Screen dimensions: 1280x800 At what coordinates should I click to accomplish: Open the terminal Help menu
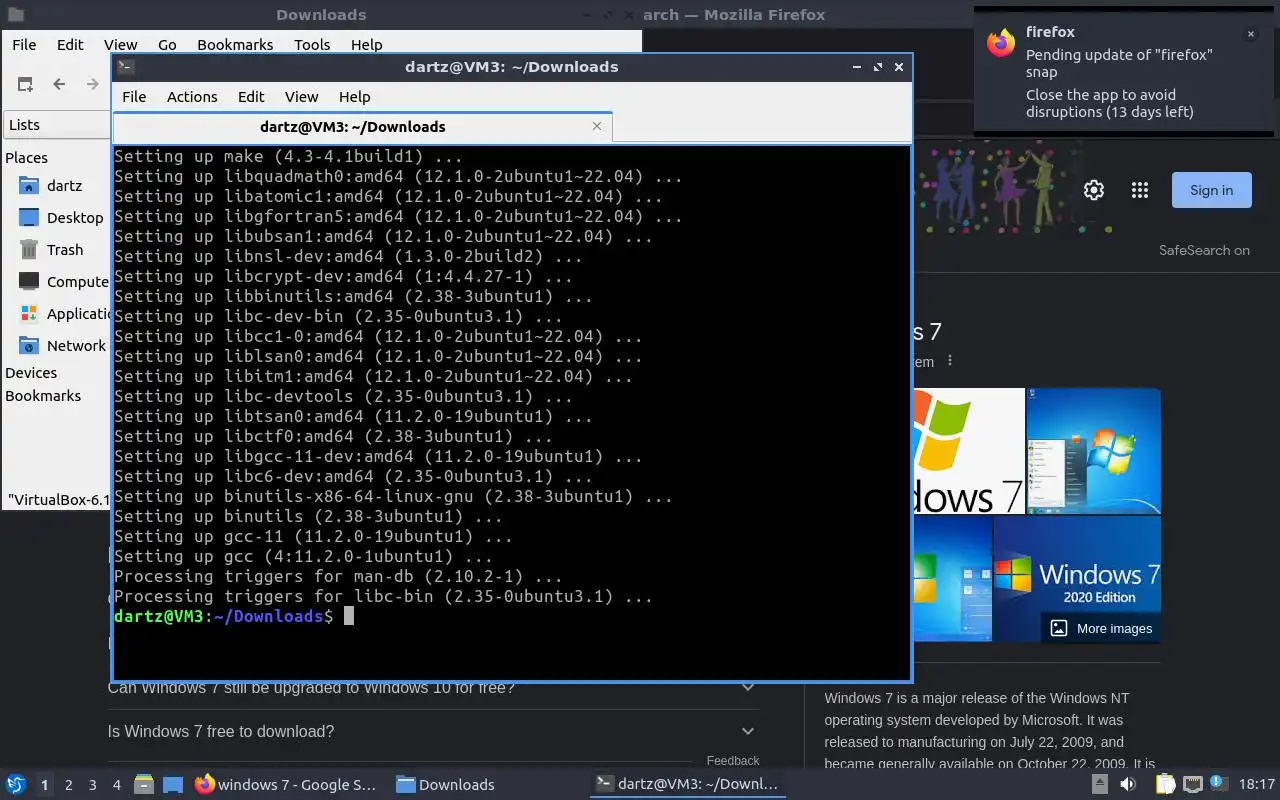coord(355,97)
